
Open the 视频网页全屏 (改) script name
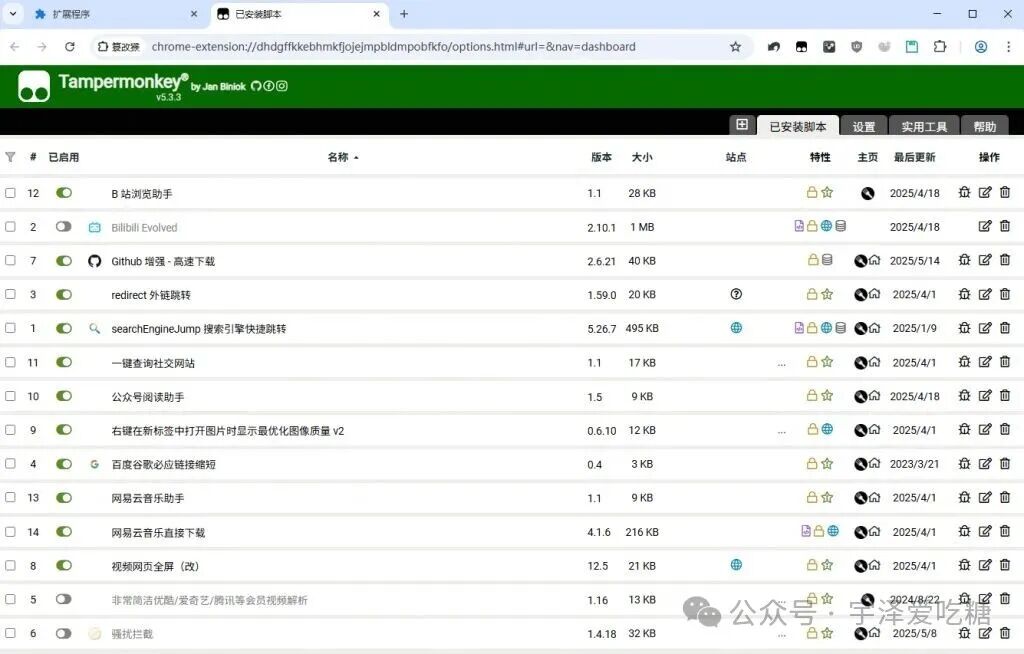155,566
